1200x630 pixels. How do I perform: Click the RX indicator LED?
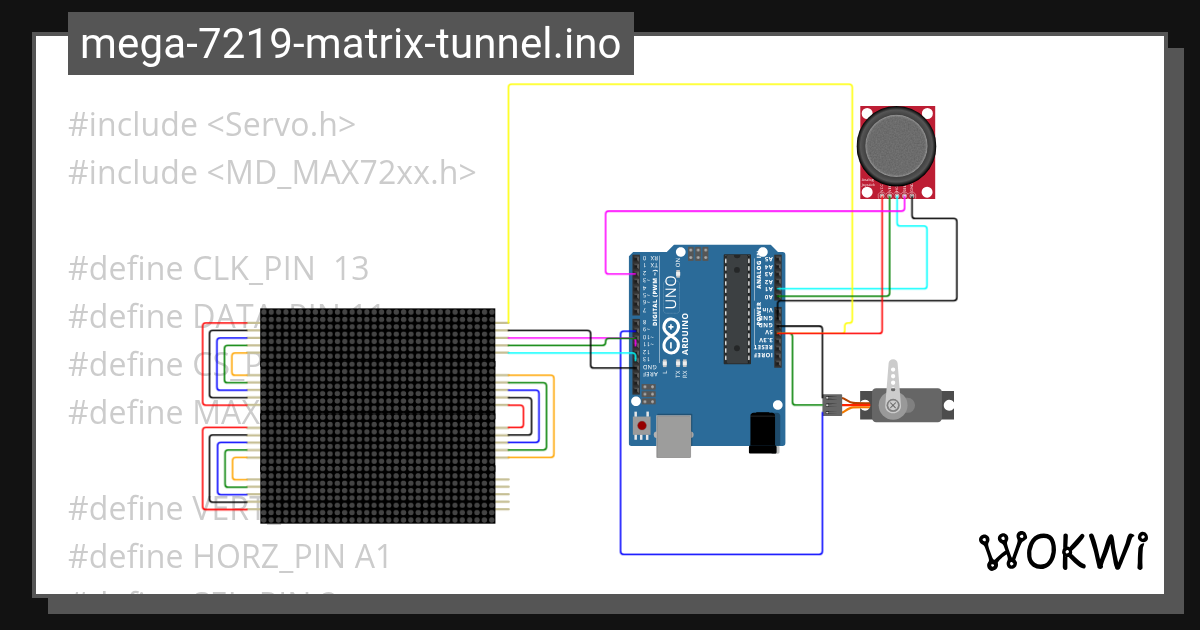tap(684, 362)
